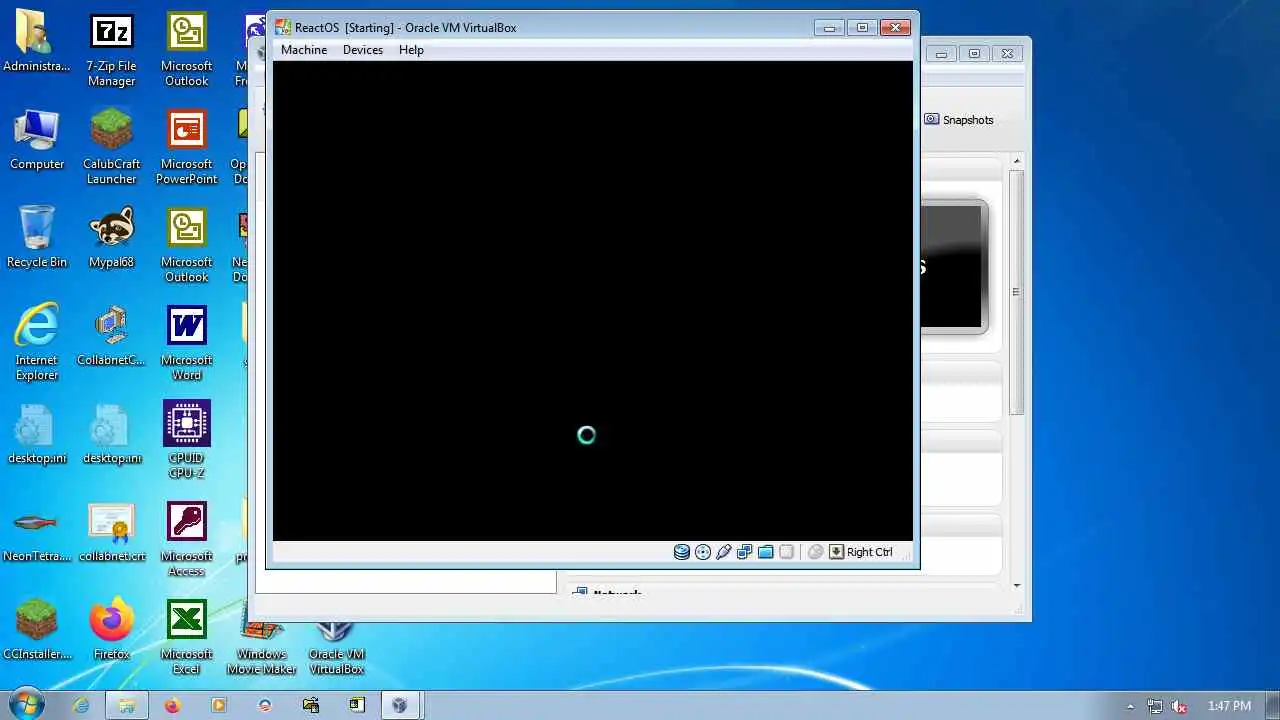This screenshot has height=720, width=1280.
Task: Click the vertical scrollbar thumb in VirtualBox Manager
Action: (x=1017, y=292)
